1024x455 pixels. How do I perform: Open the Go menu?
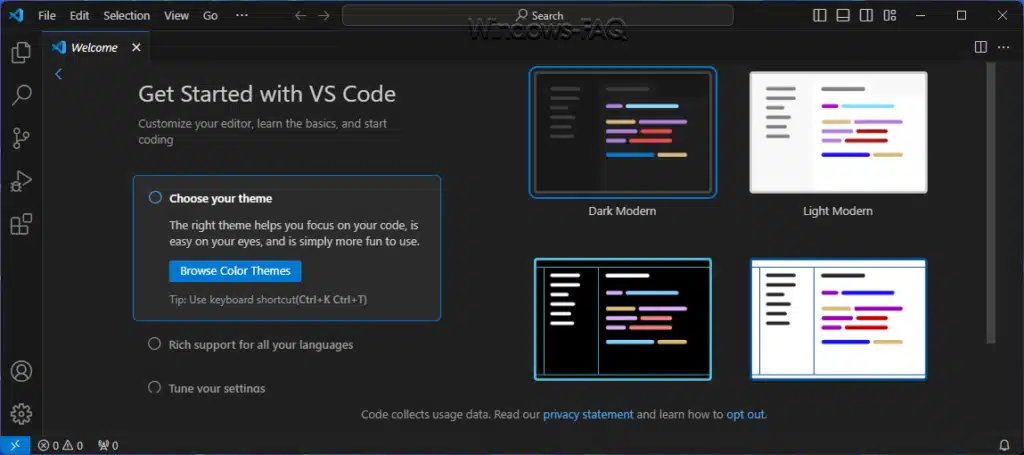point(210,16)
